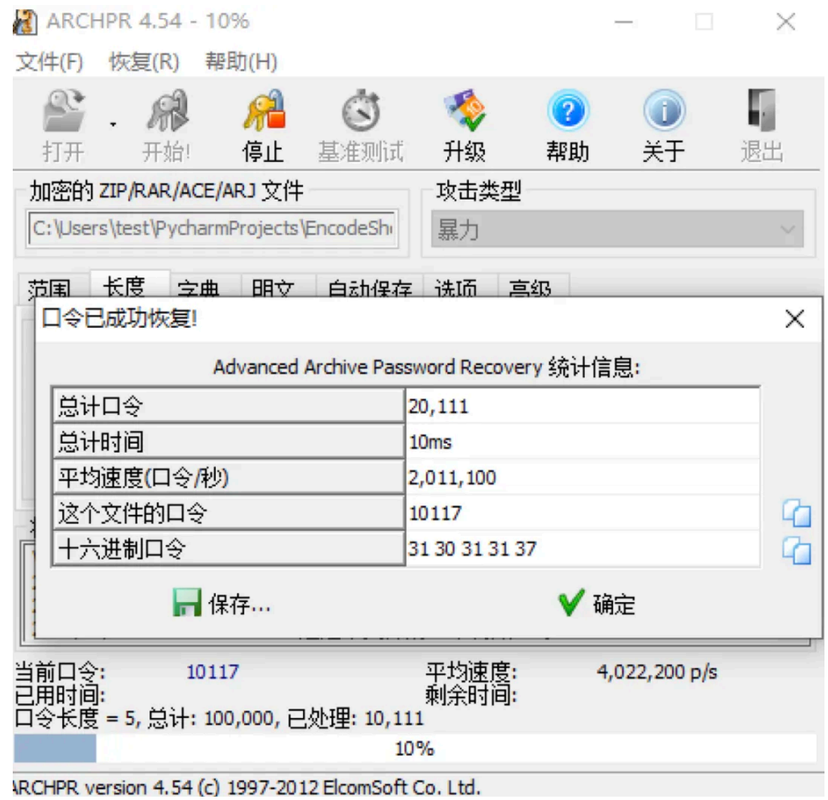Click the green checkmark beside 确定
828x800 pixels.
pos(571,603)
